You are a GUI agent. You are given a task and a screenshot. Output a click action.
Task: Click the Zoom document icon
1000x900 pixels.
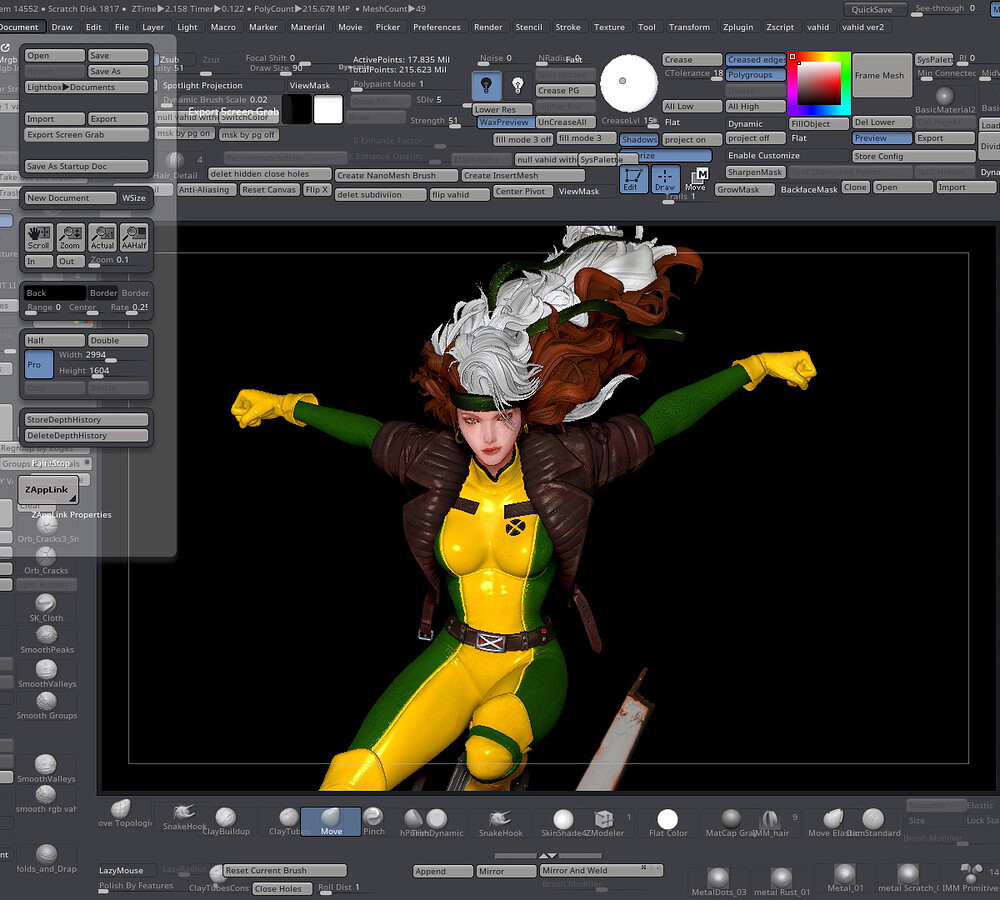(70, 237)
